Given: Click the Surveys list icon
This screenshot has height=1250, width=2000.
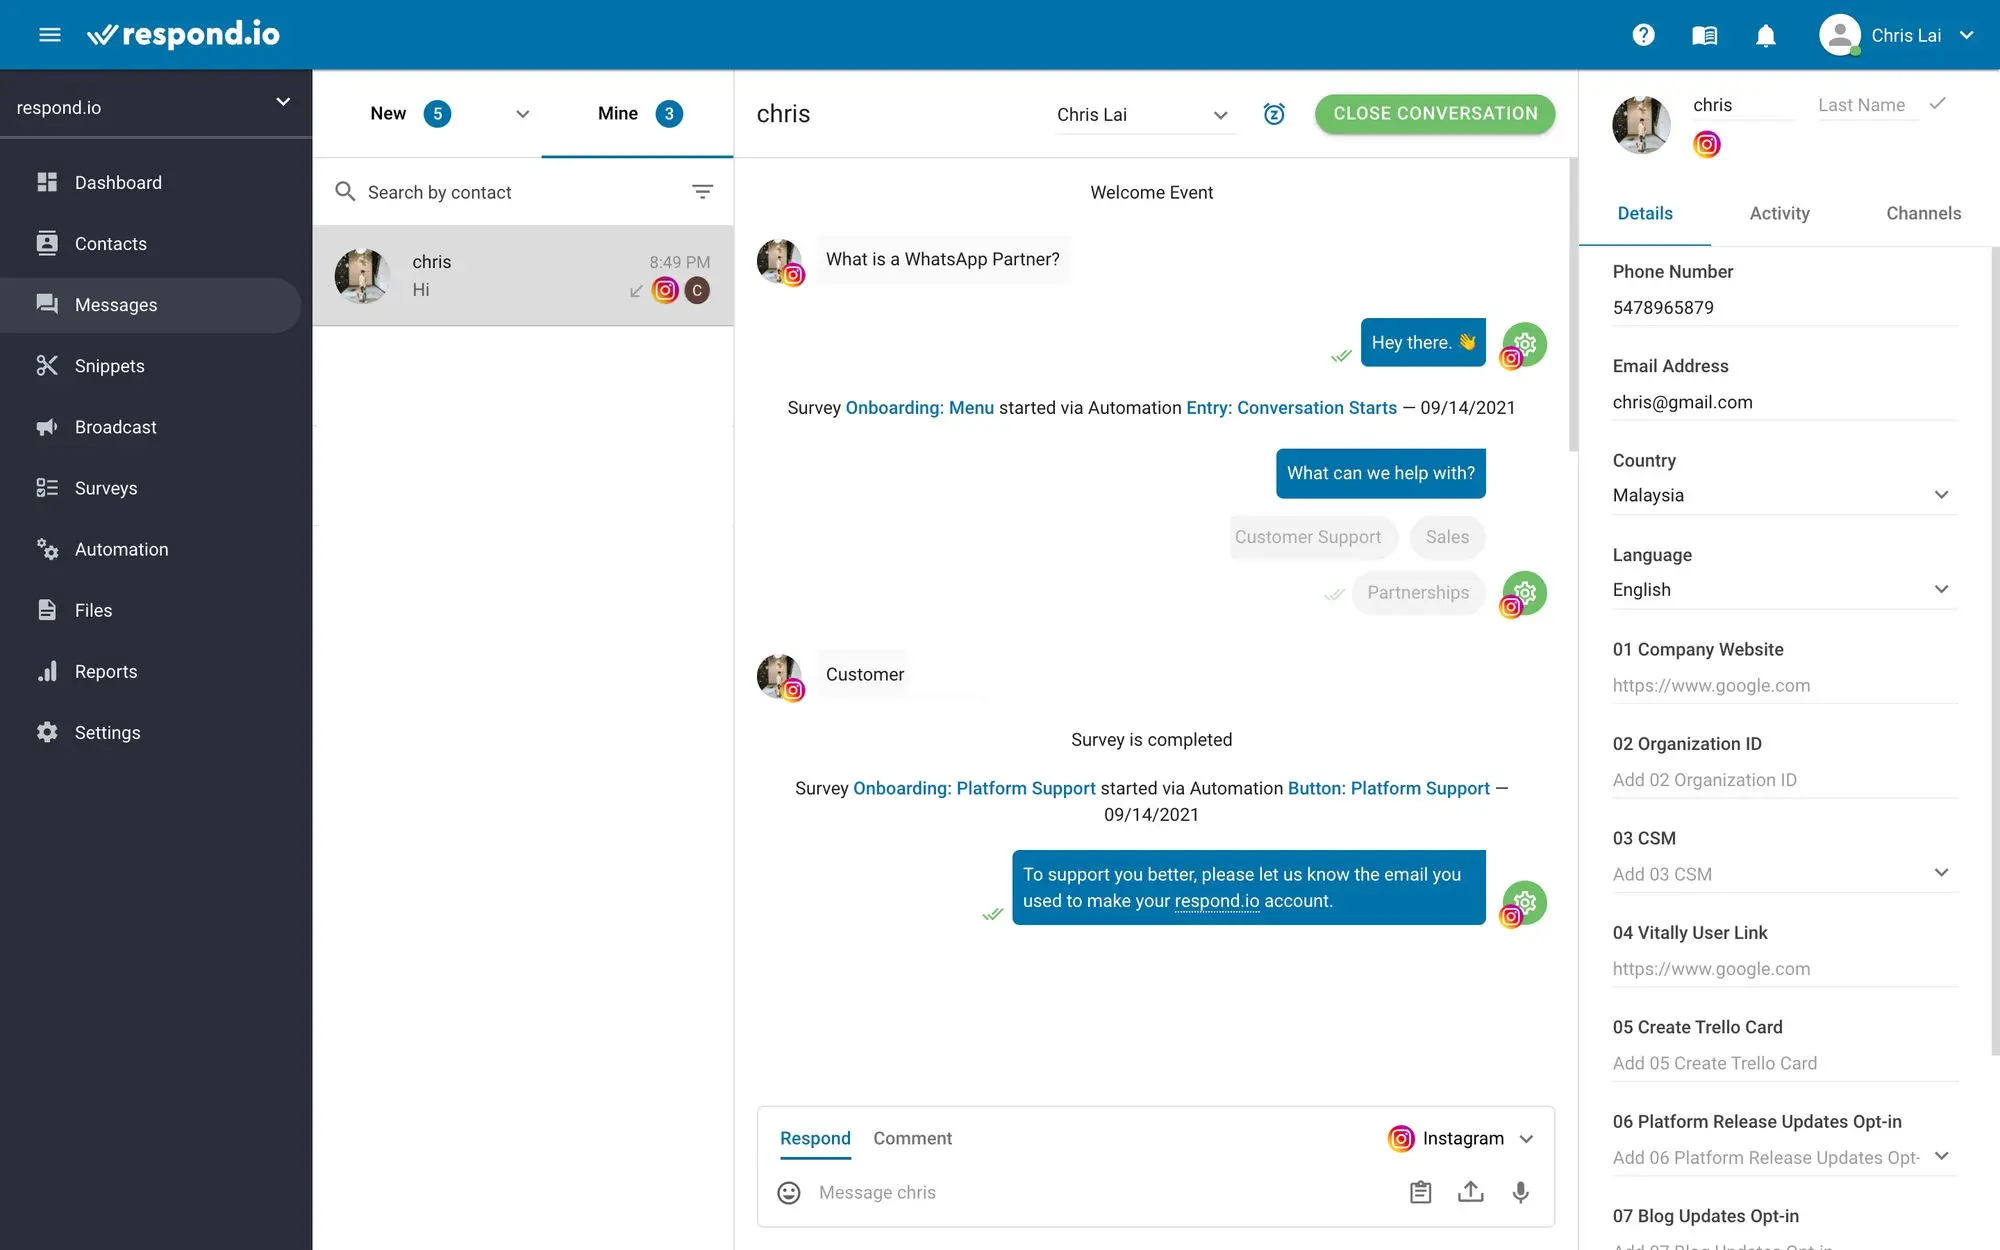Looking at the screenshot, I should click(47, 488).
